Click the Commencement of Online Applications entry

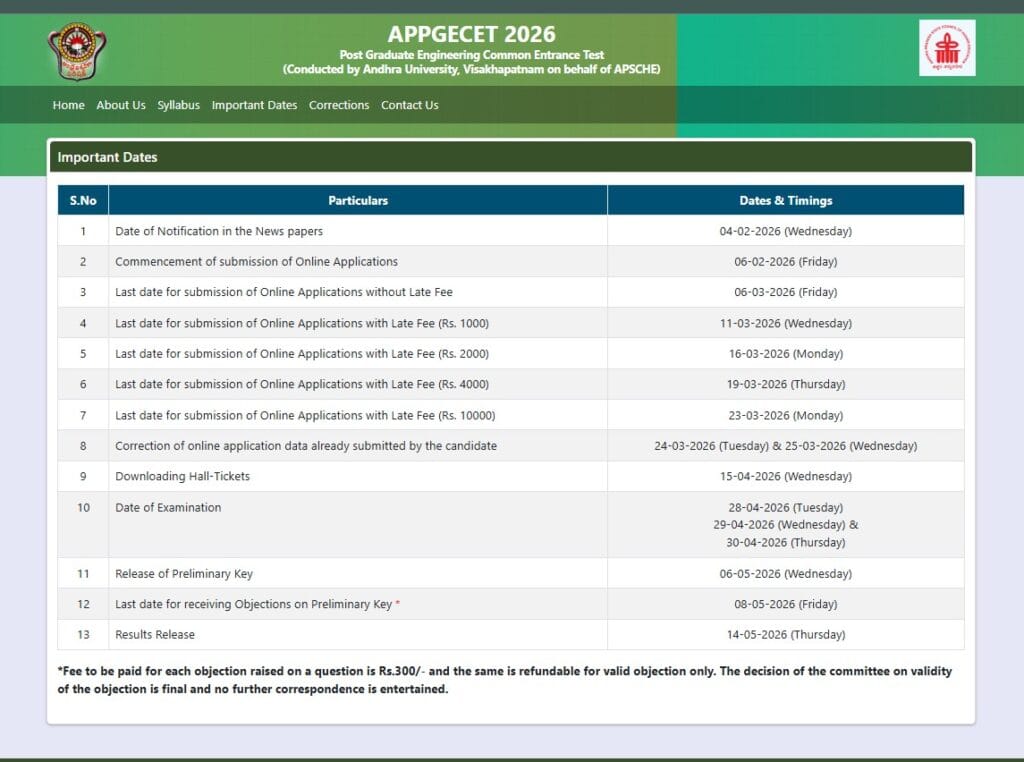click(255, 262)
